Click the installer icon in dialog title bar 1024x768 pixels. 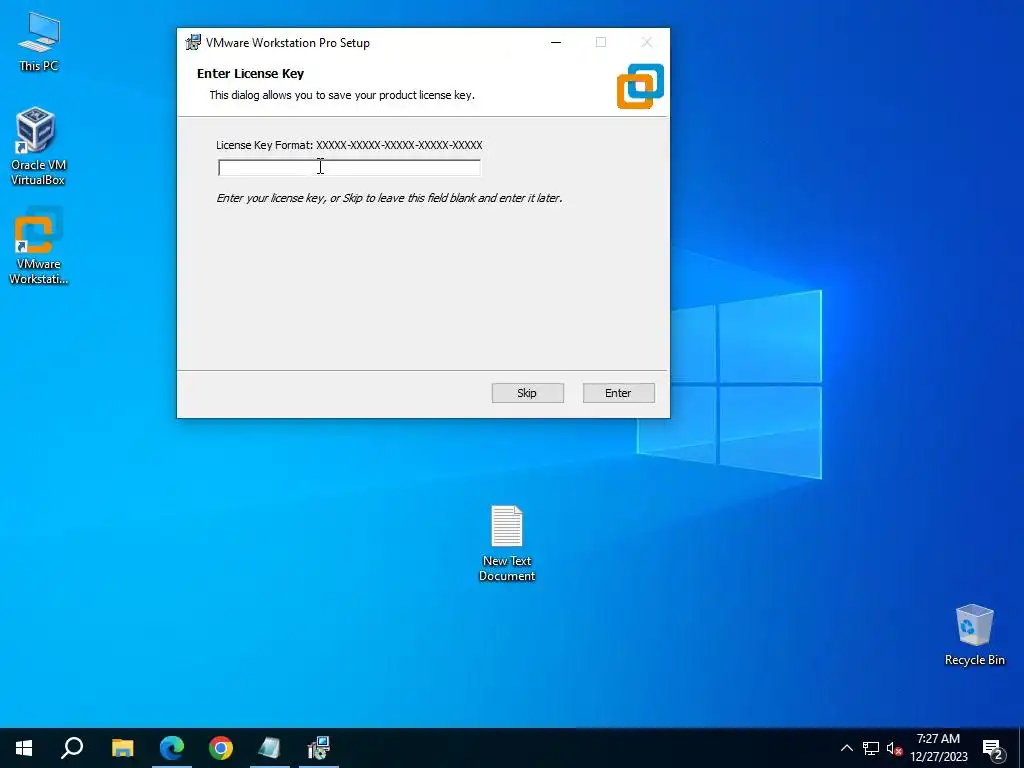pos(193,42)
